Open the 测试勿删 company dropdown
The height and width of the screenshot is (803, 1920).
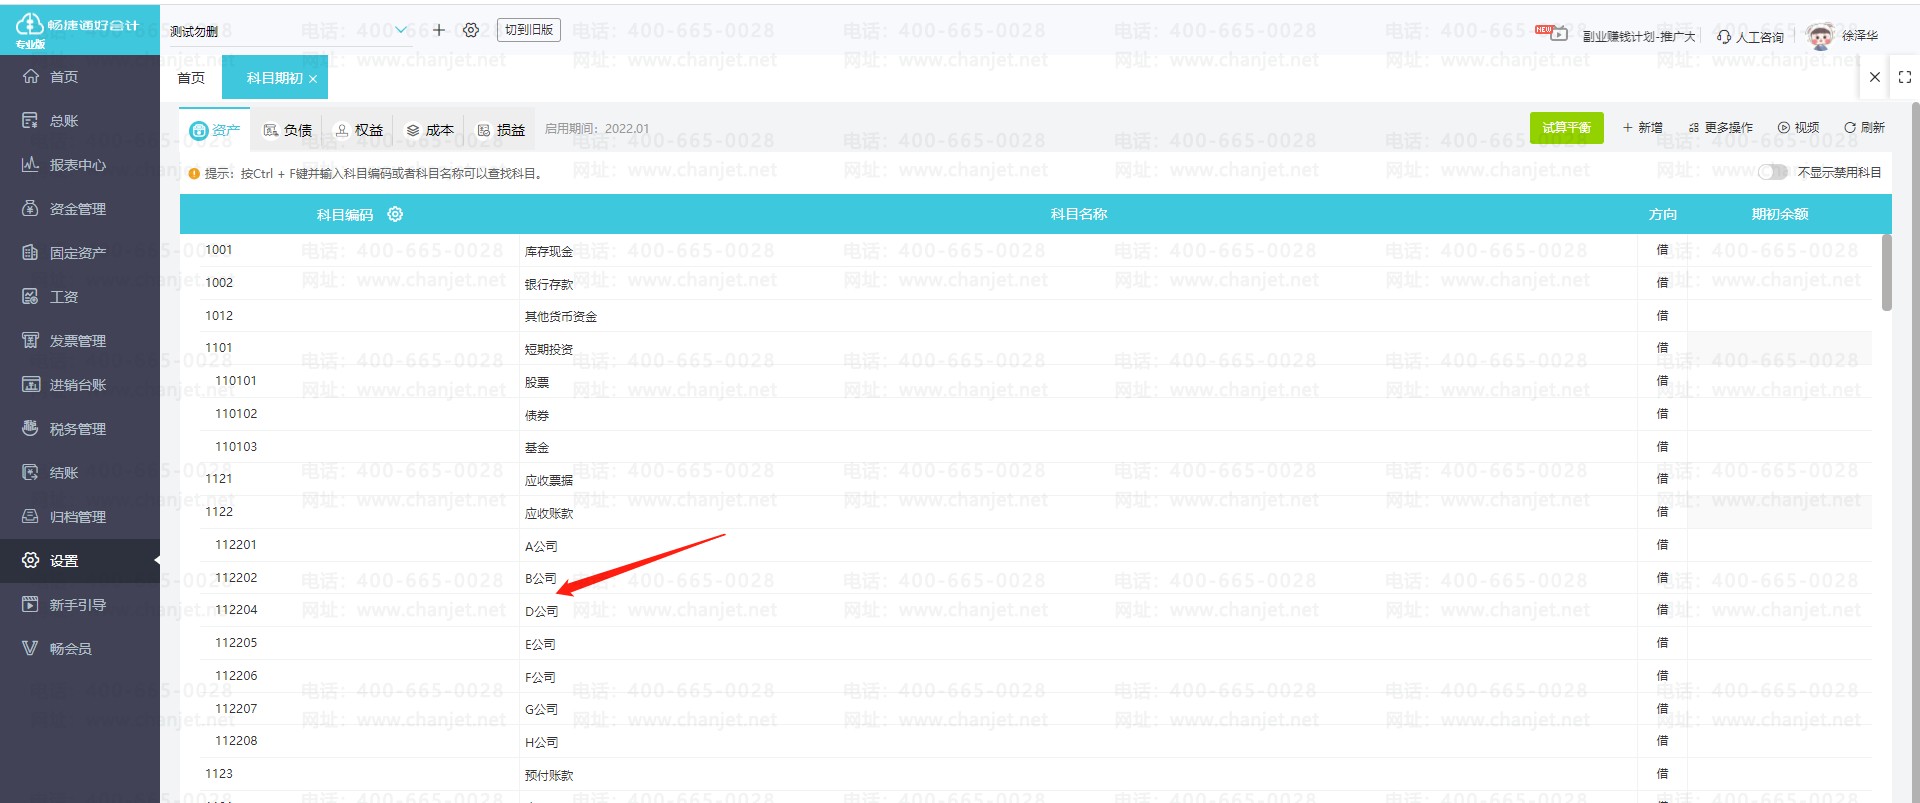(x=289, y=31)
